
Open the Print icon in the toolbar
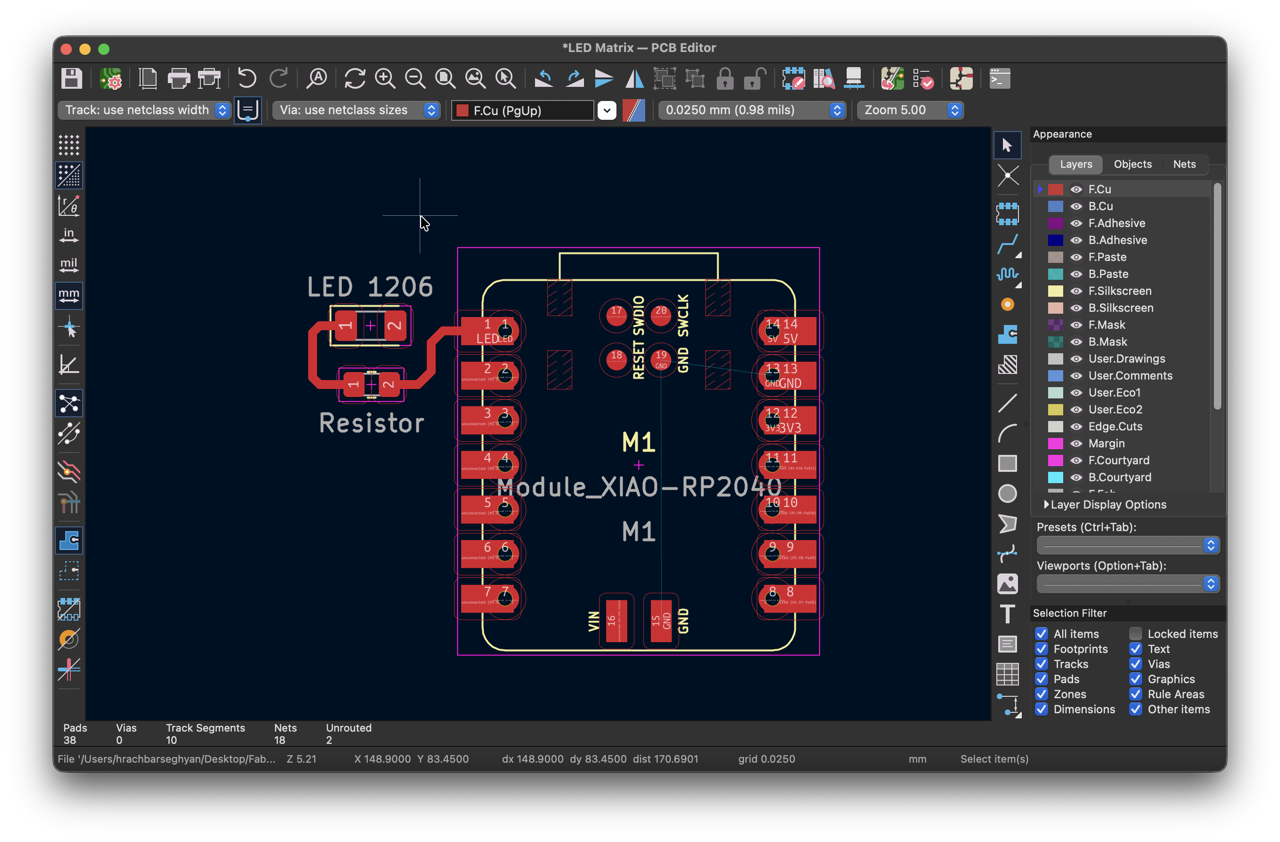tap(179, 78)
